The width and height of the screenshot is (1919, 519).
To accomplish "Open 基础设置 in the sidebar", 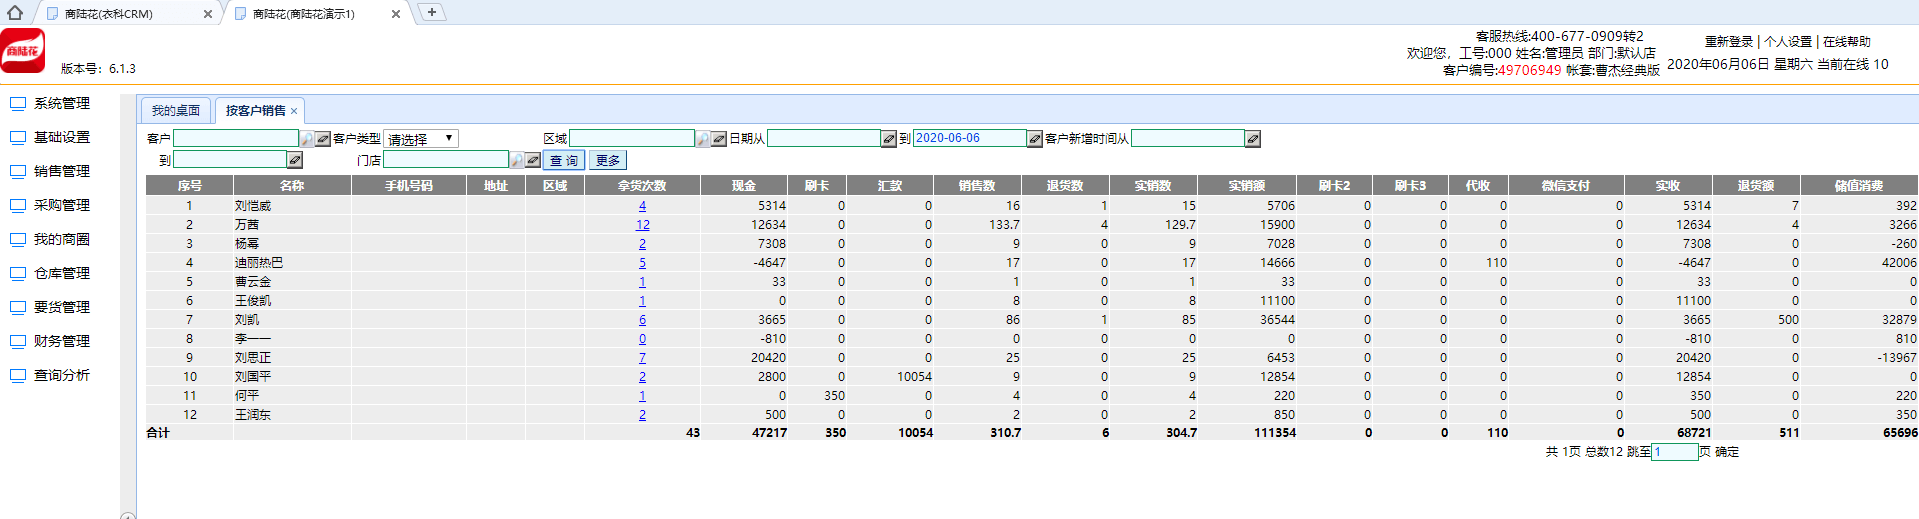I will (61, 137).
